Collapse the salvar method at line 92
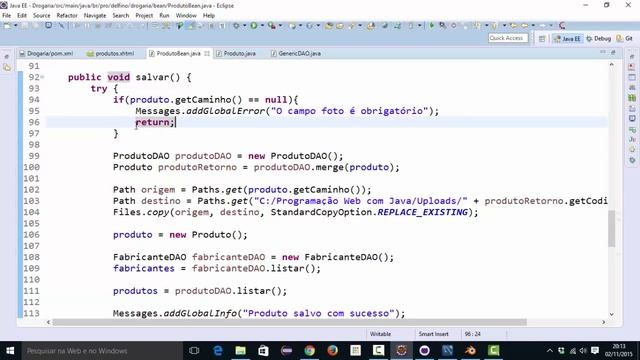Viewport: 640px width, 360px height. coord(42,77)
